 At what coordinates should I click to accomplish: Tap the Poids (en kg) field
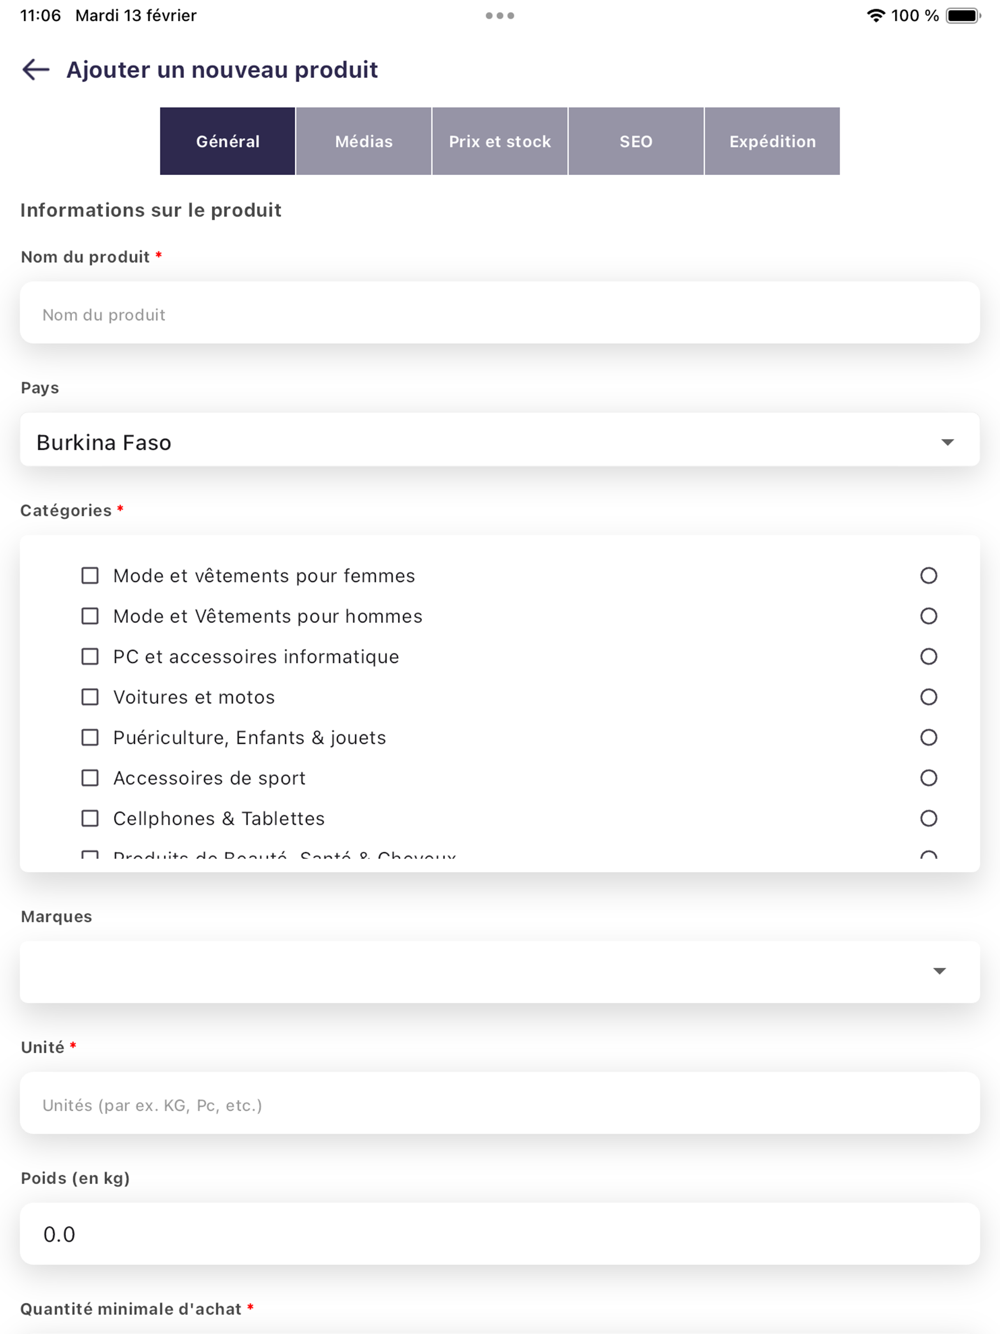point(500,1234)
